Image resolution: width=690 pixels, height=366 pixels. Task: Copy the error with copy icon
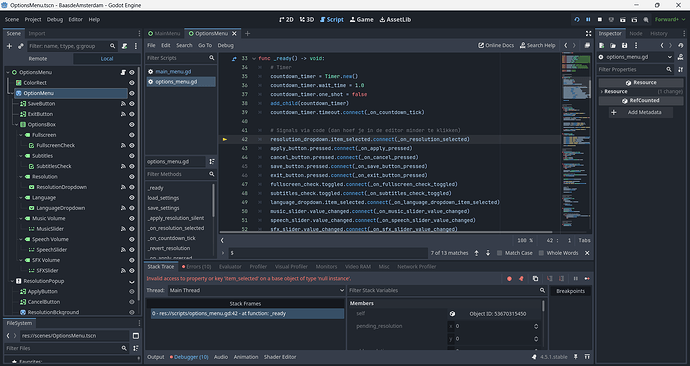point(535,278)
